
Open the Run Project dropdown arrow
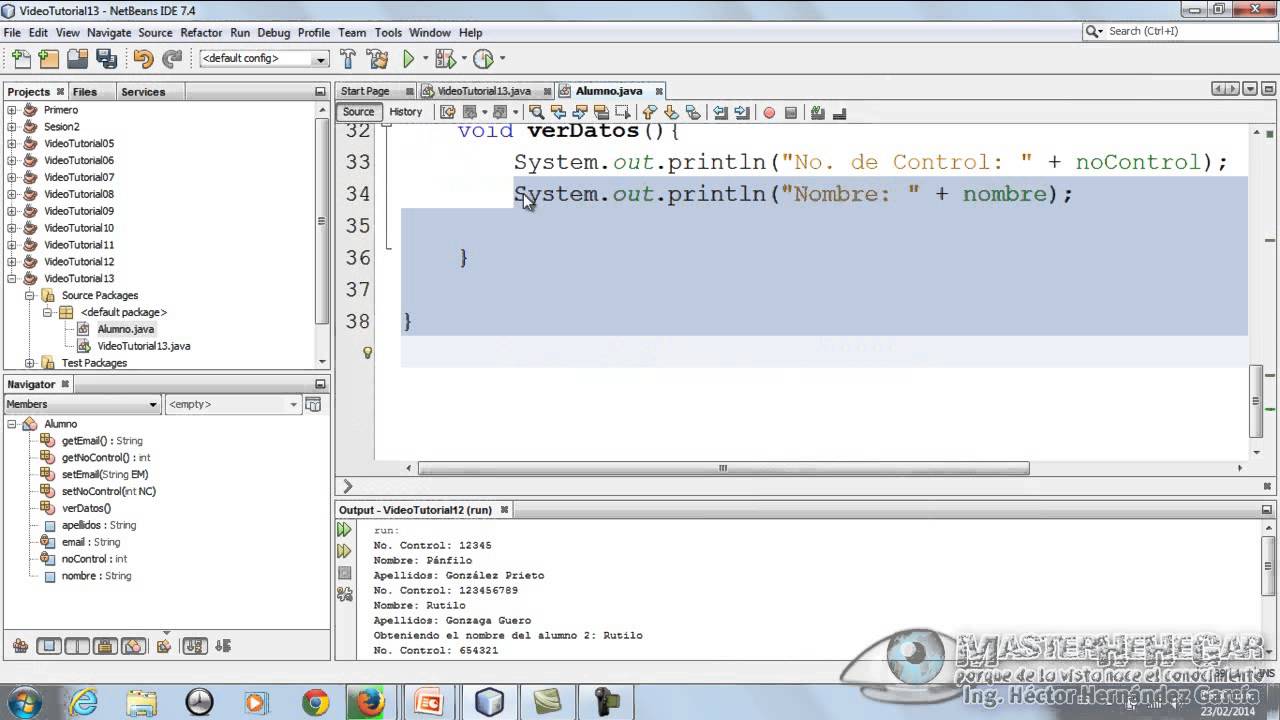point(425,59)
